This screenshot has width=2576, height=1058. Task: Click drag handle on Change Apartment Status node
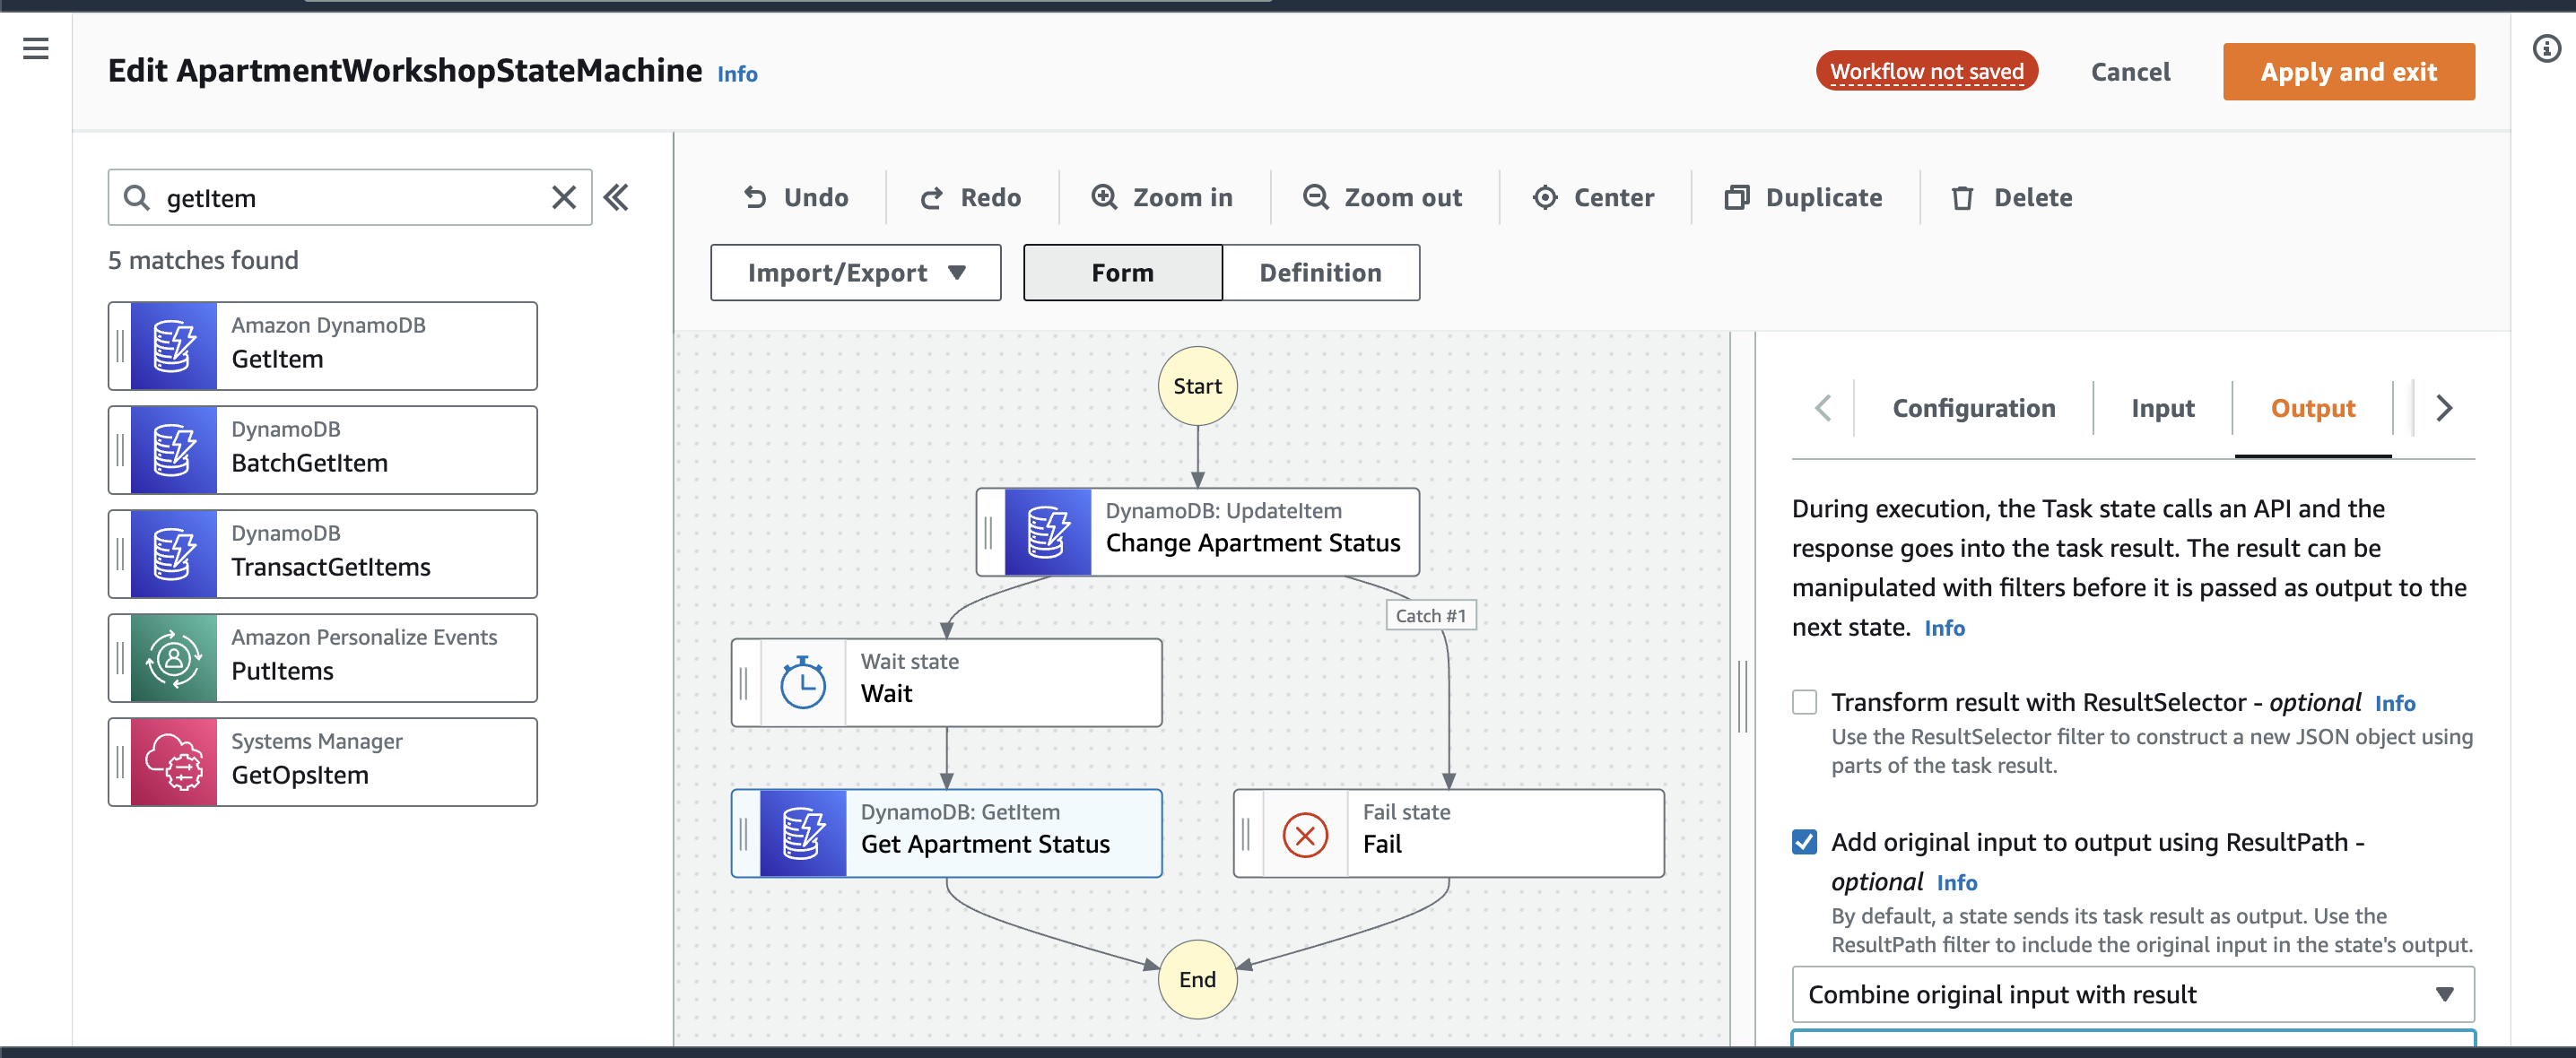(989, 532)
